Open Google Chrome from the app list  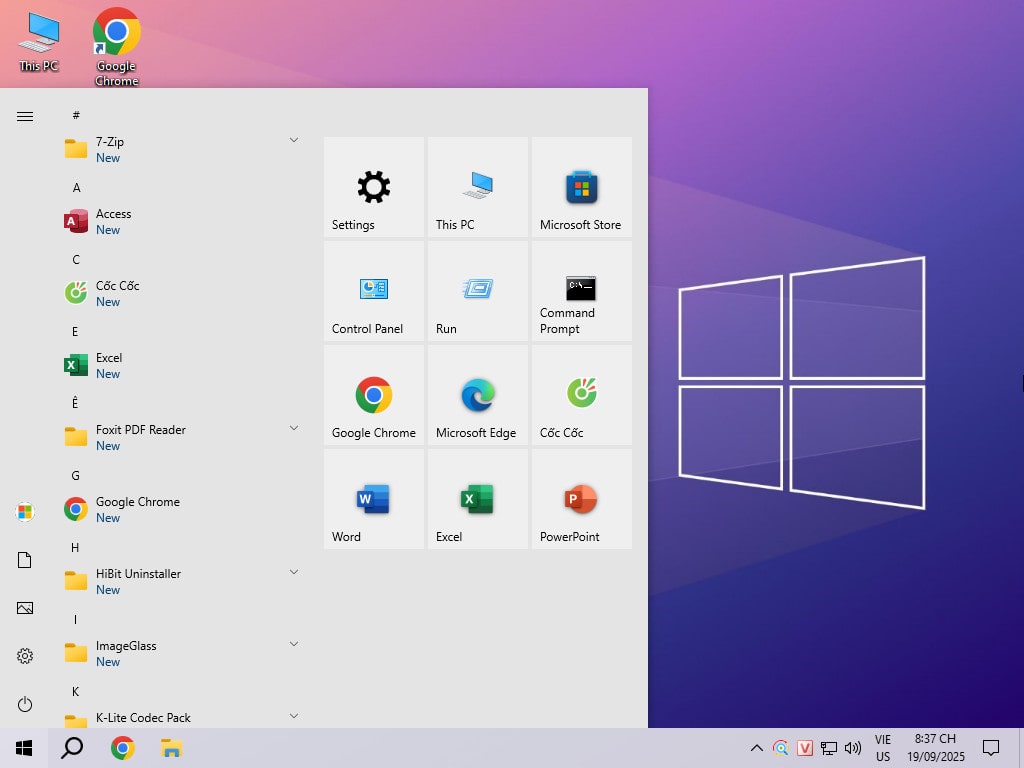click(x=182, y=509)
